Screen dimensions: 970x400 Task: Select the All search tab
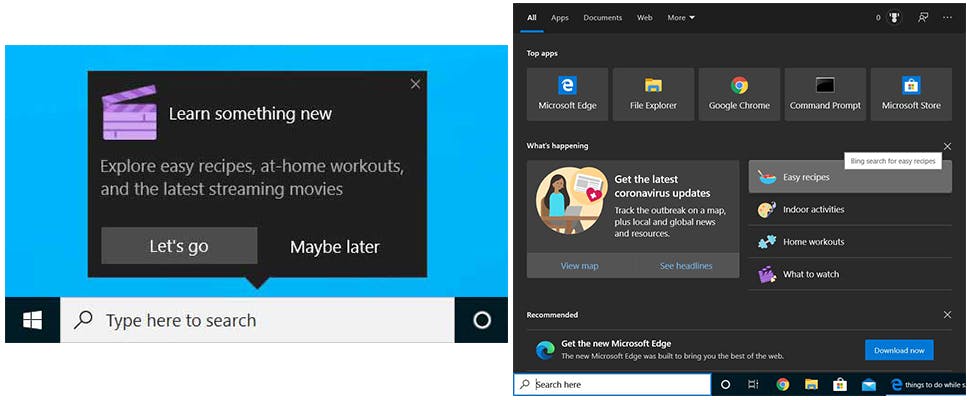coord(531,18)
